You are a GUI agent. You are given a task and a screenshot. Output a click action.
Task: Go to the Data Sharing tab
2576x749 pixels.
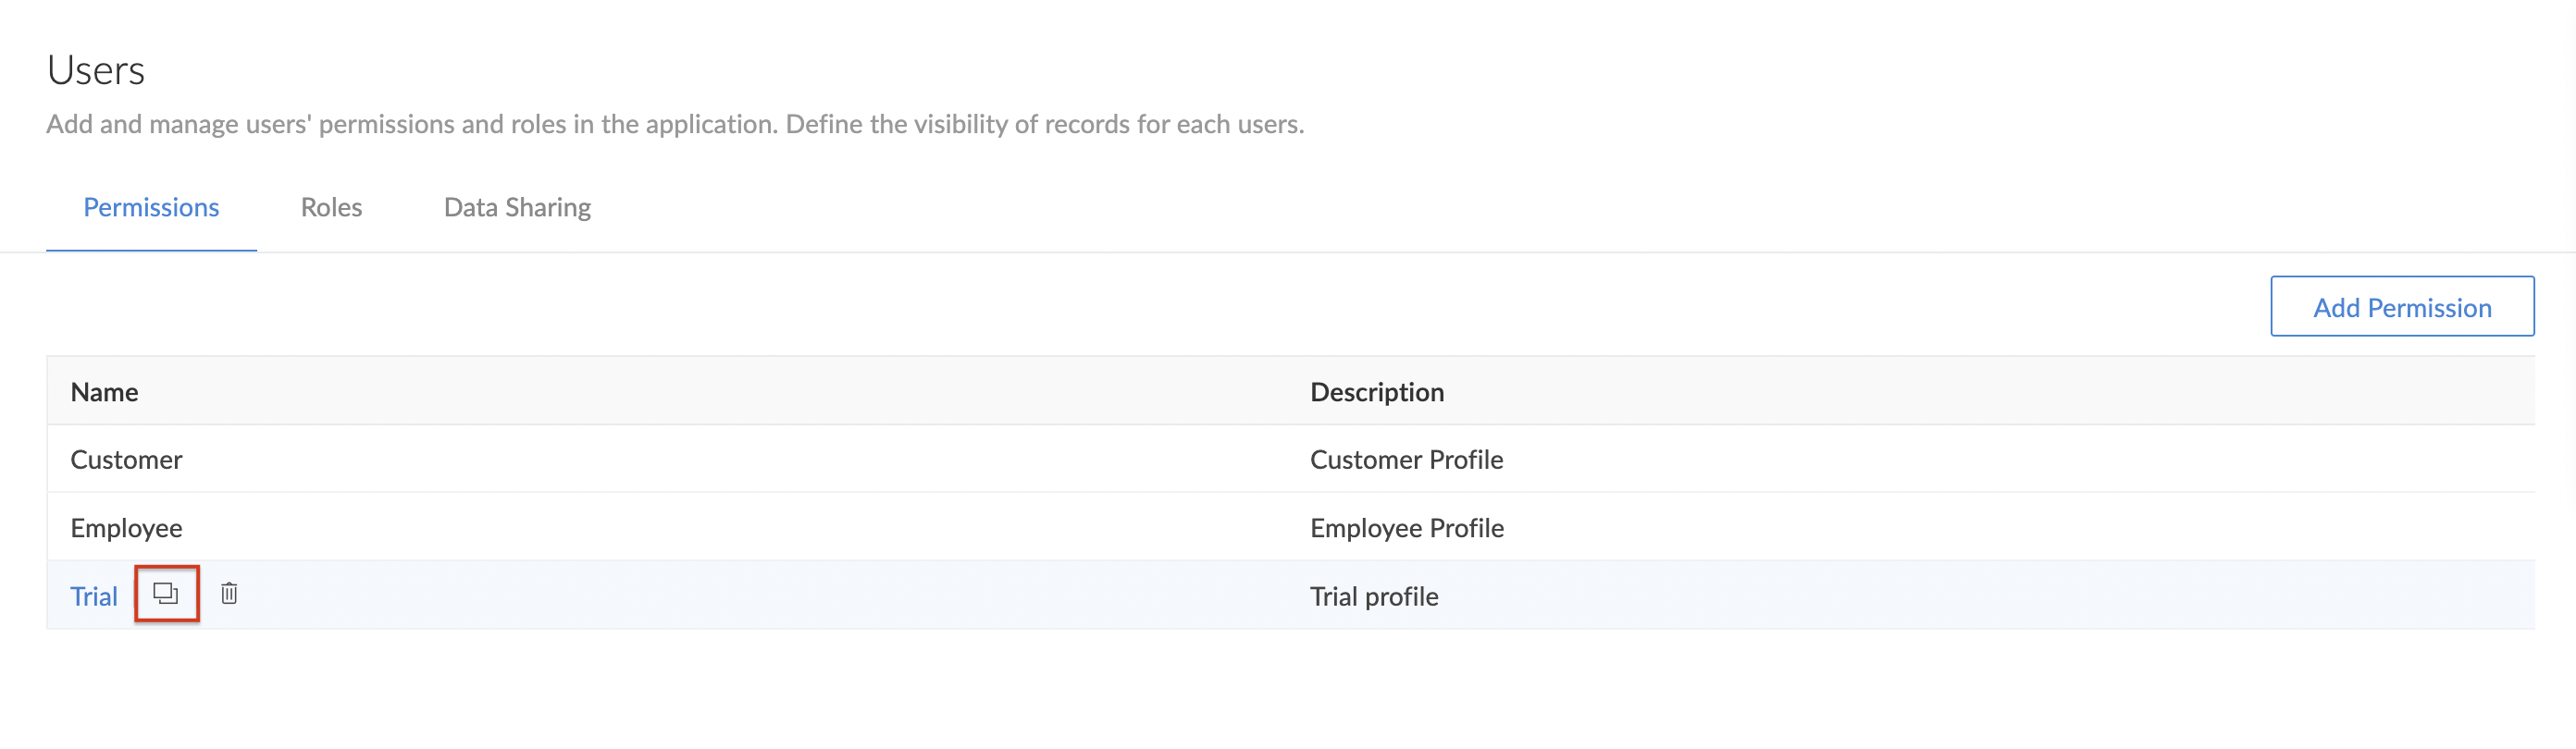coord(517,207)
